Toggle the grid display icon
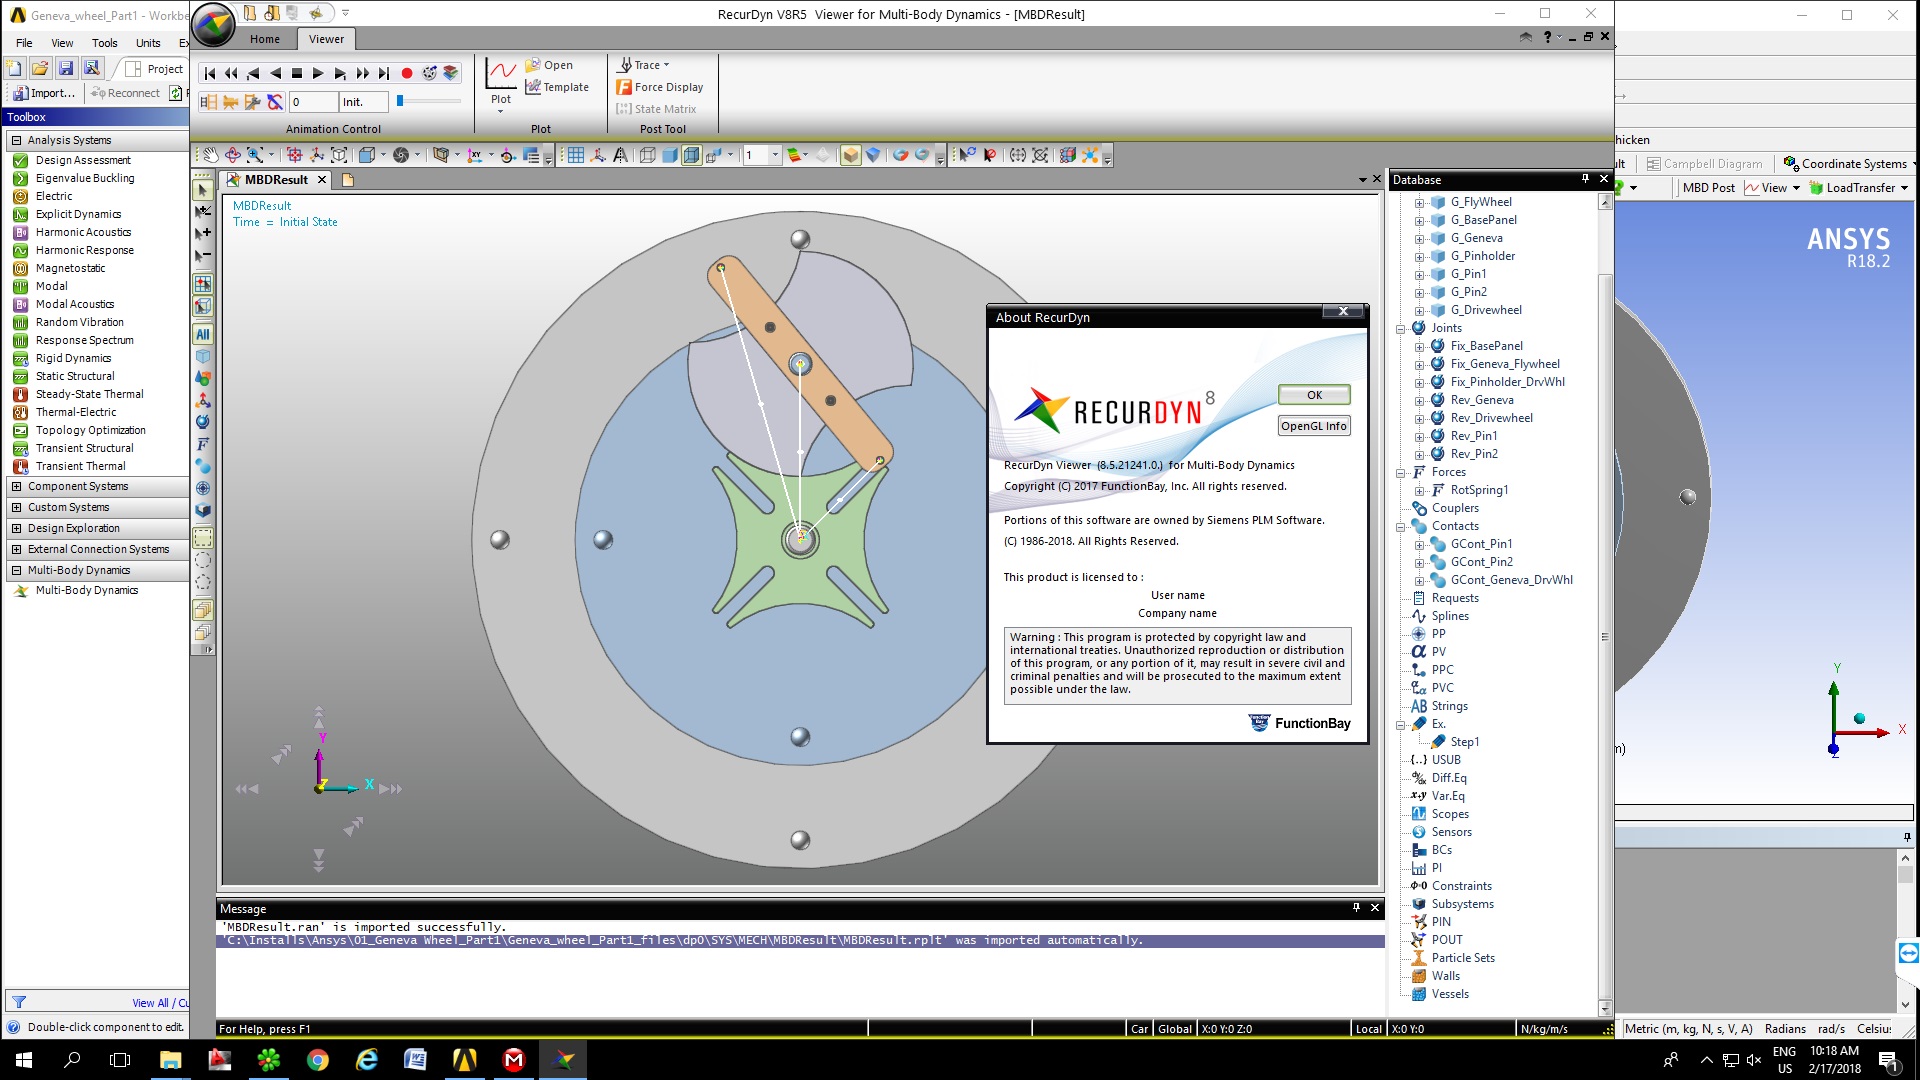The image size is (1920, 1080). click(575, 155)
